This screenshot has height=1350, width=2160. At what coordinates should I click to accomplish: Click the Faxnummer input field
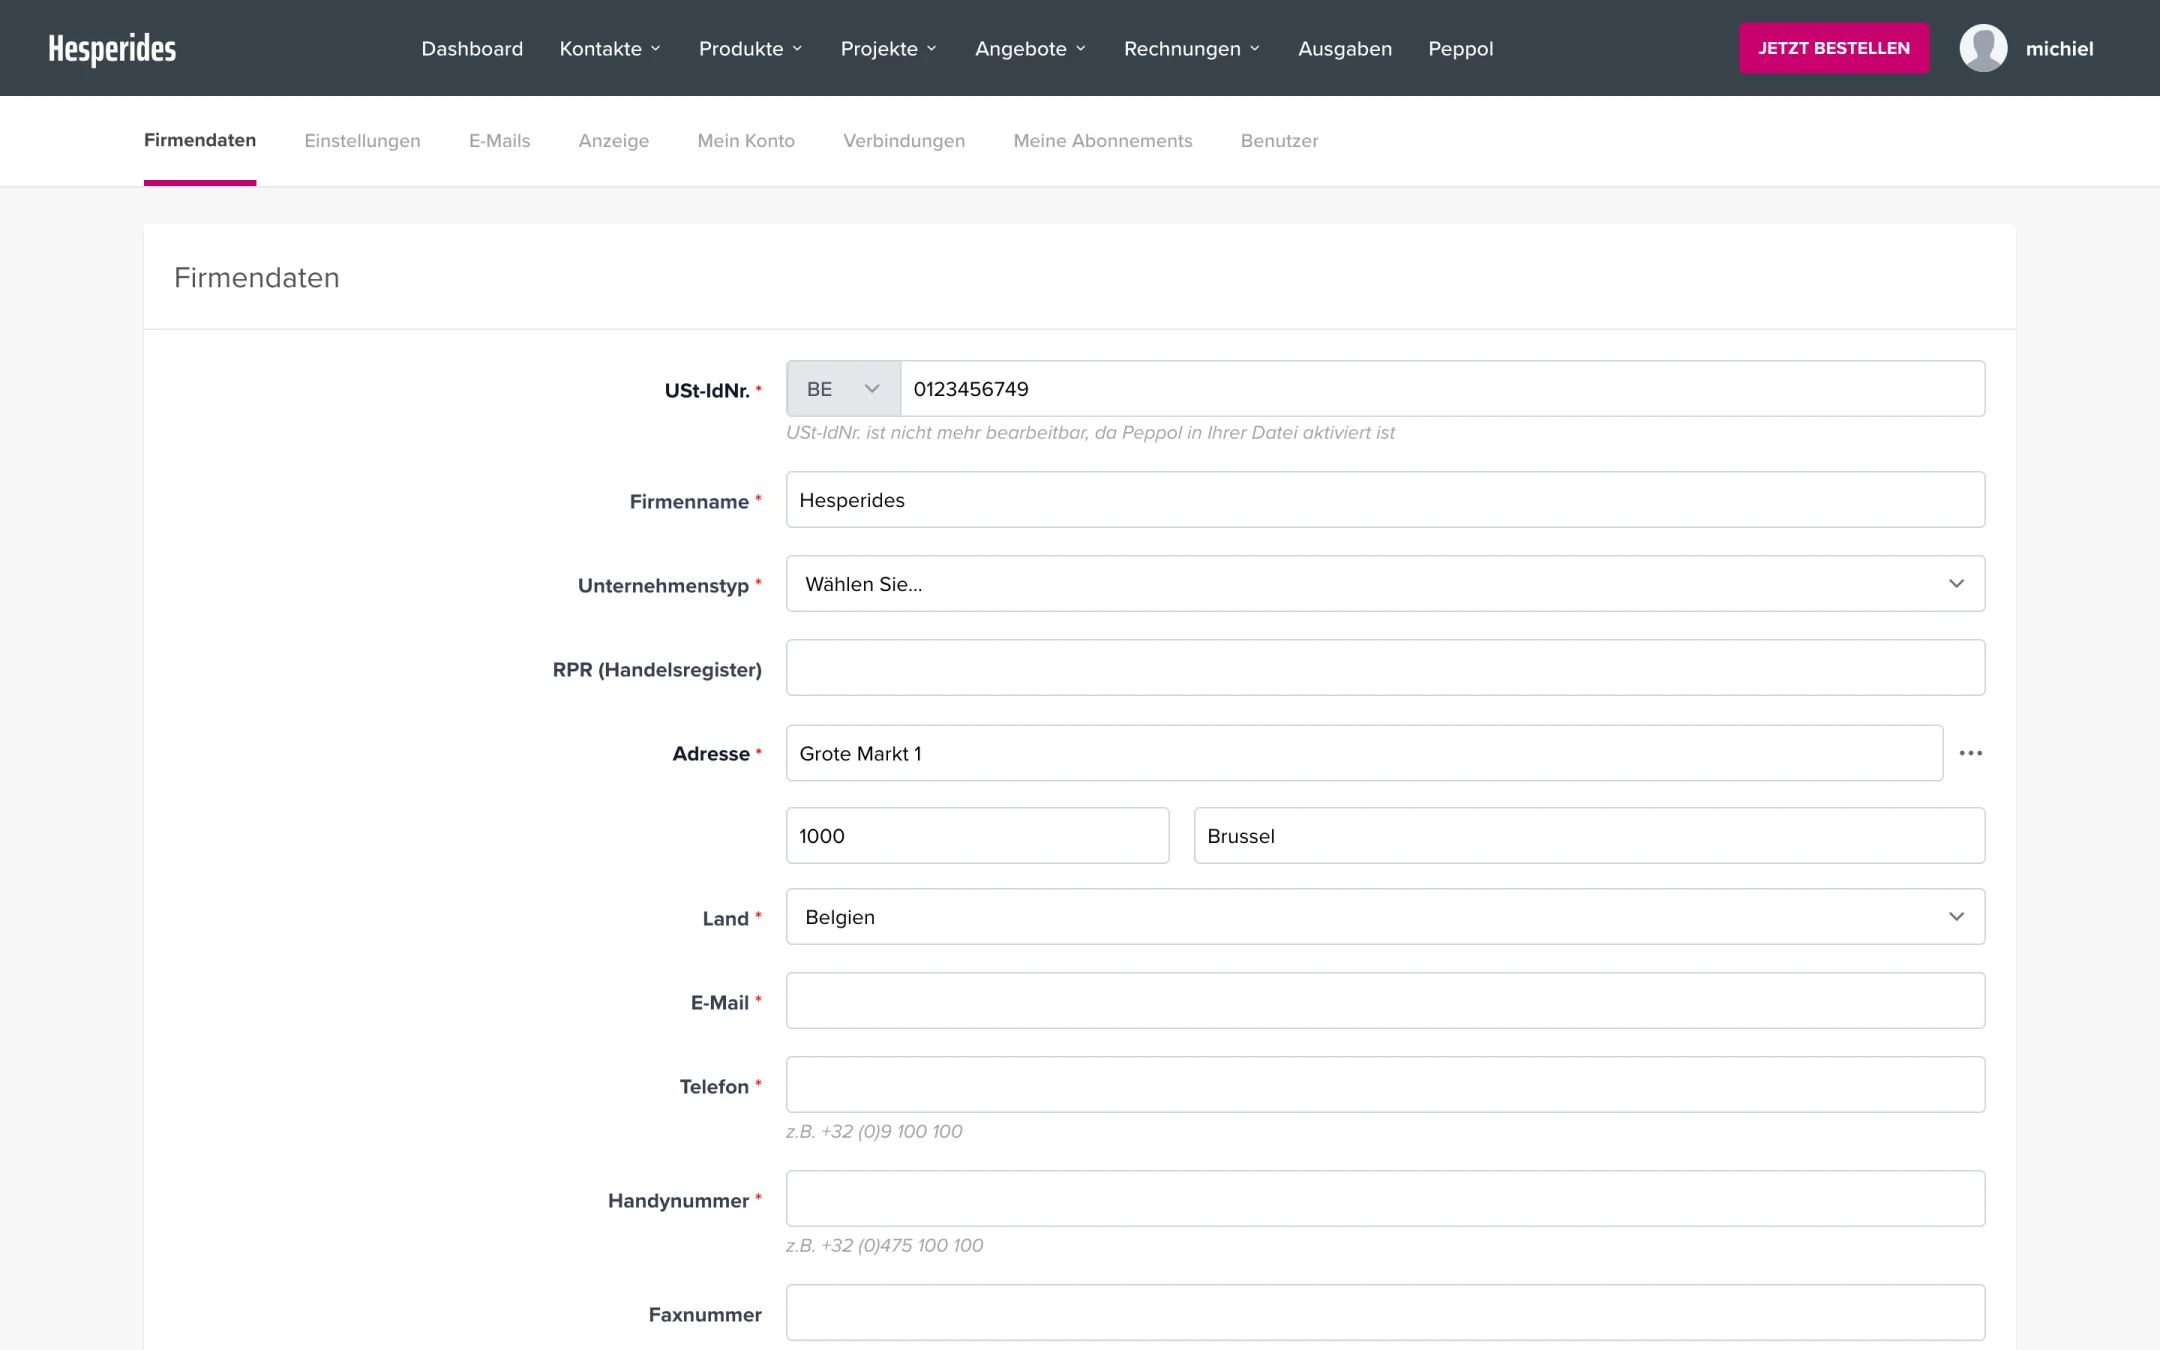[1385, 1313]
